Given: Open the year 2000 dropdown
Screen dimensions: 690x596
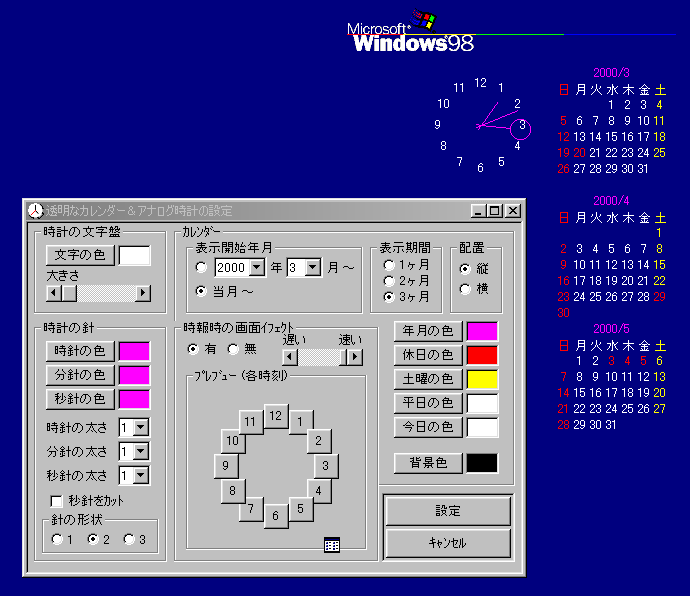Looking at the screenshot, I should (257, 267).
